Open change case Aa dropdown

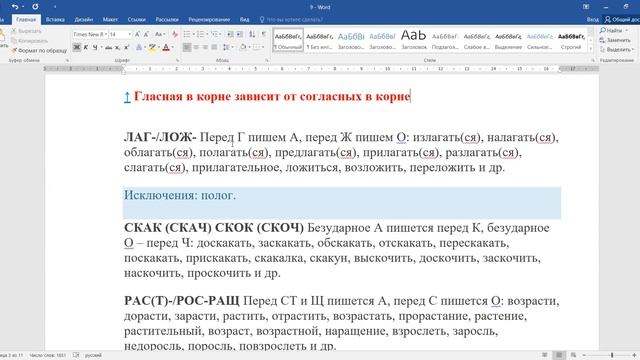point(160,34)
